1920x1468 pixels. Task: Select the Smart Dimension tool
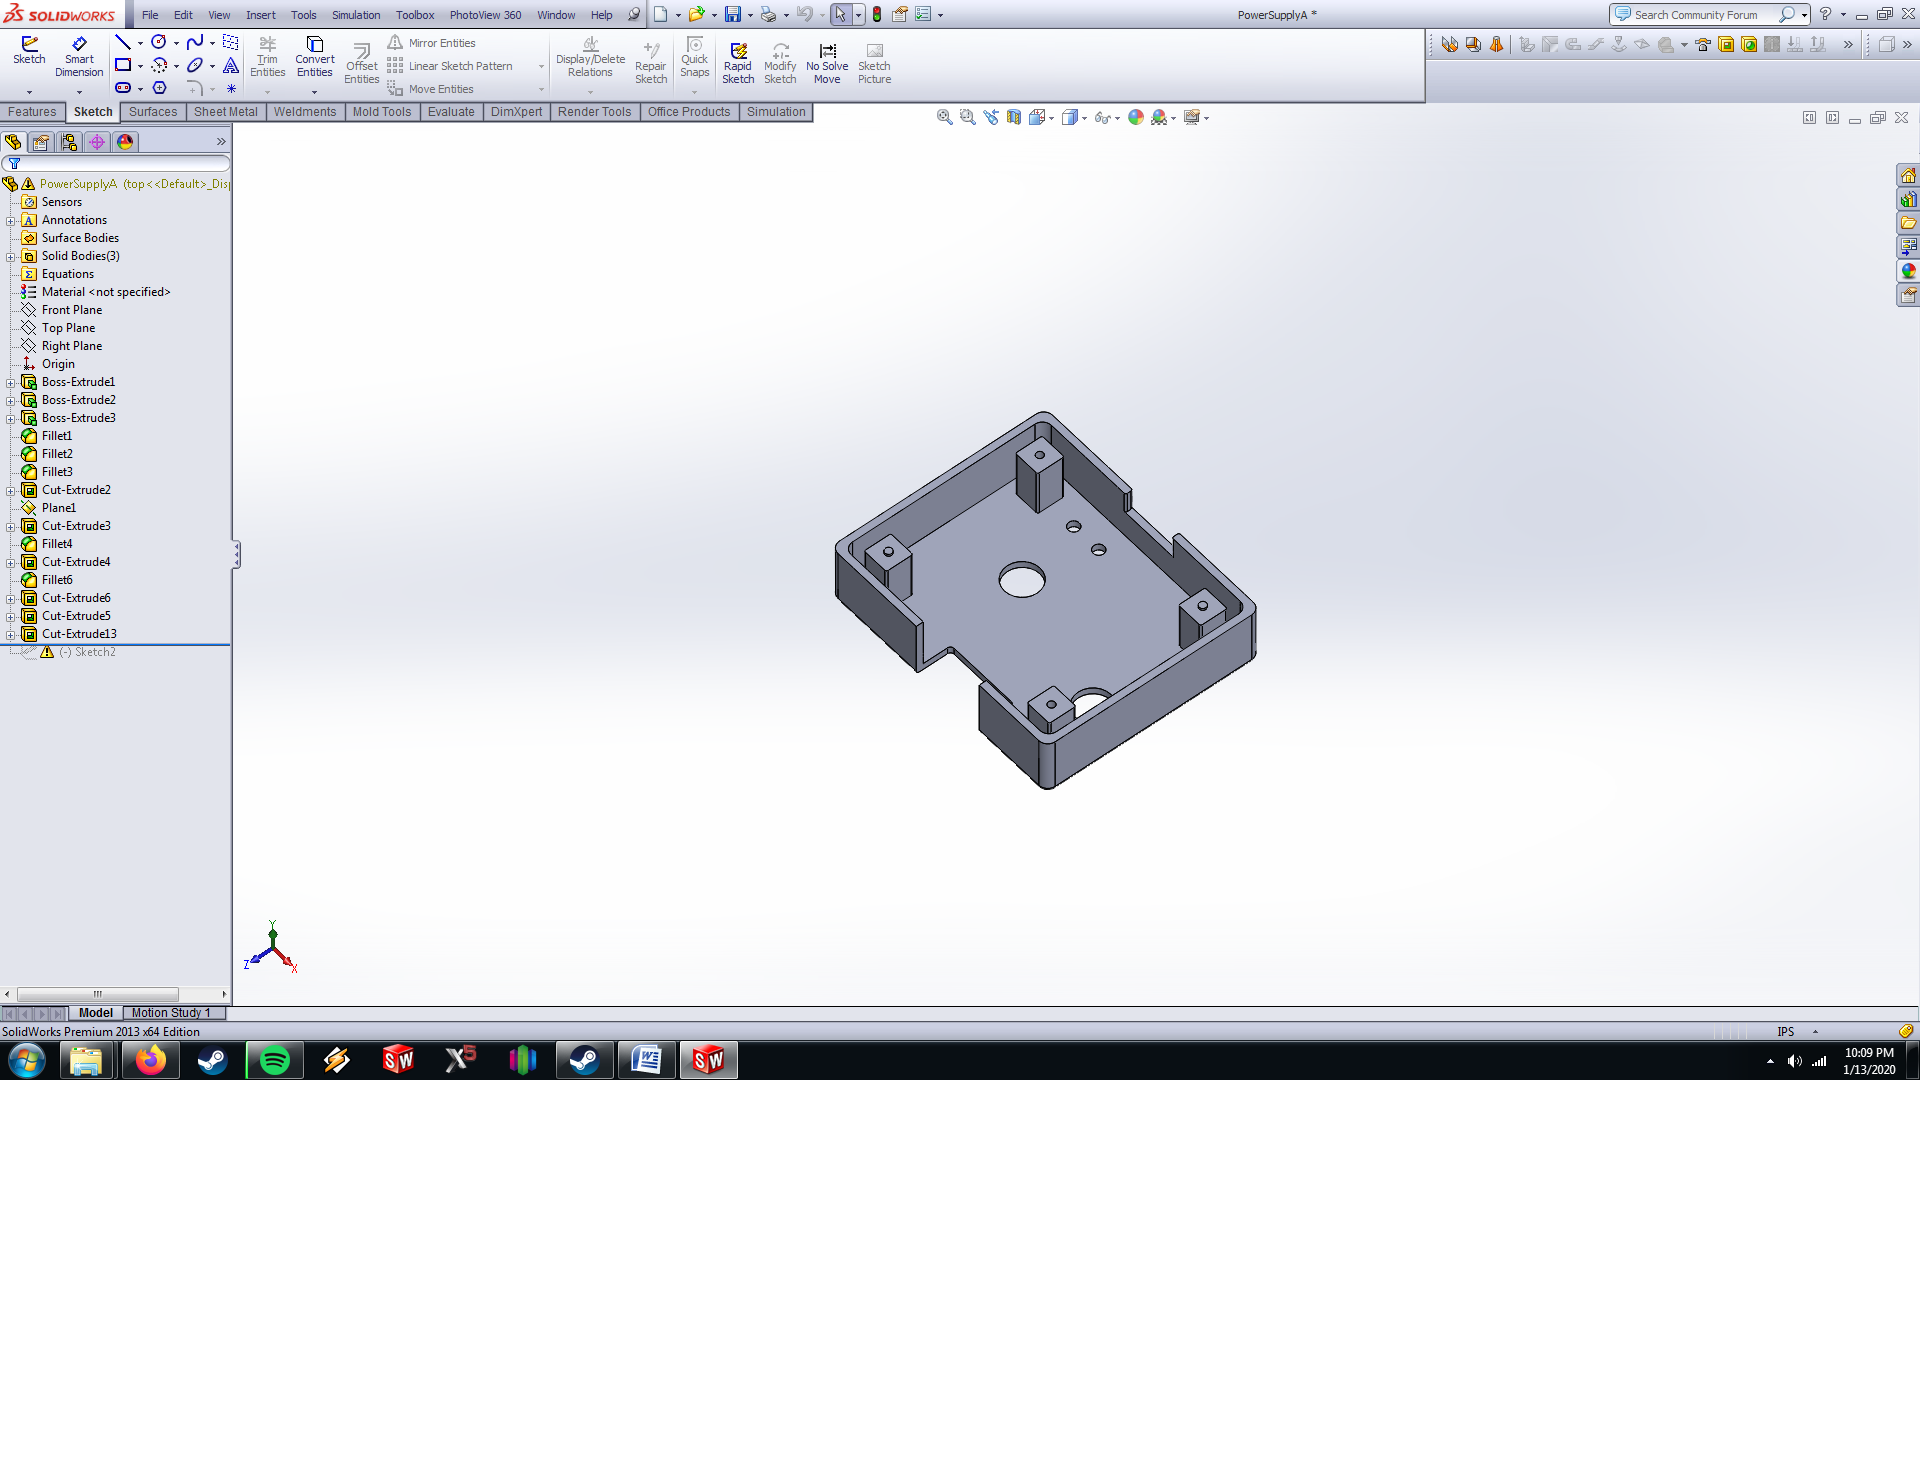click(x=79, y=57)
